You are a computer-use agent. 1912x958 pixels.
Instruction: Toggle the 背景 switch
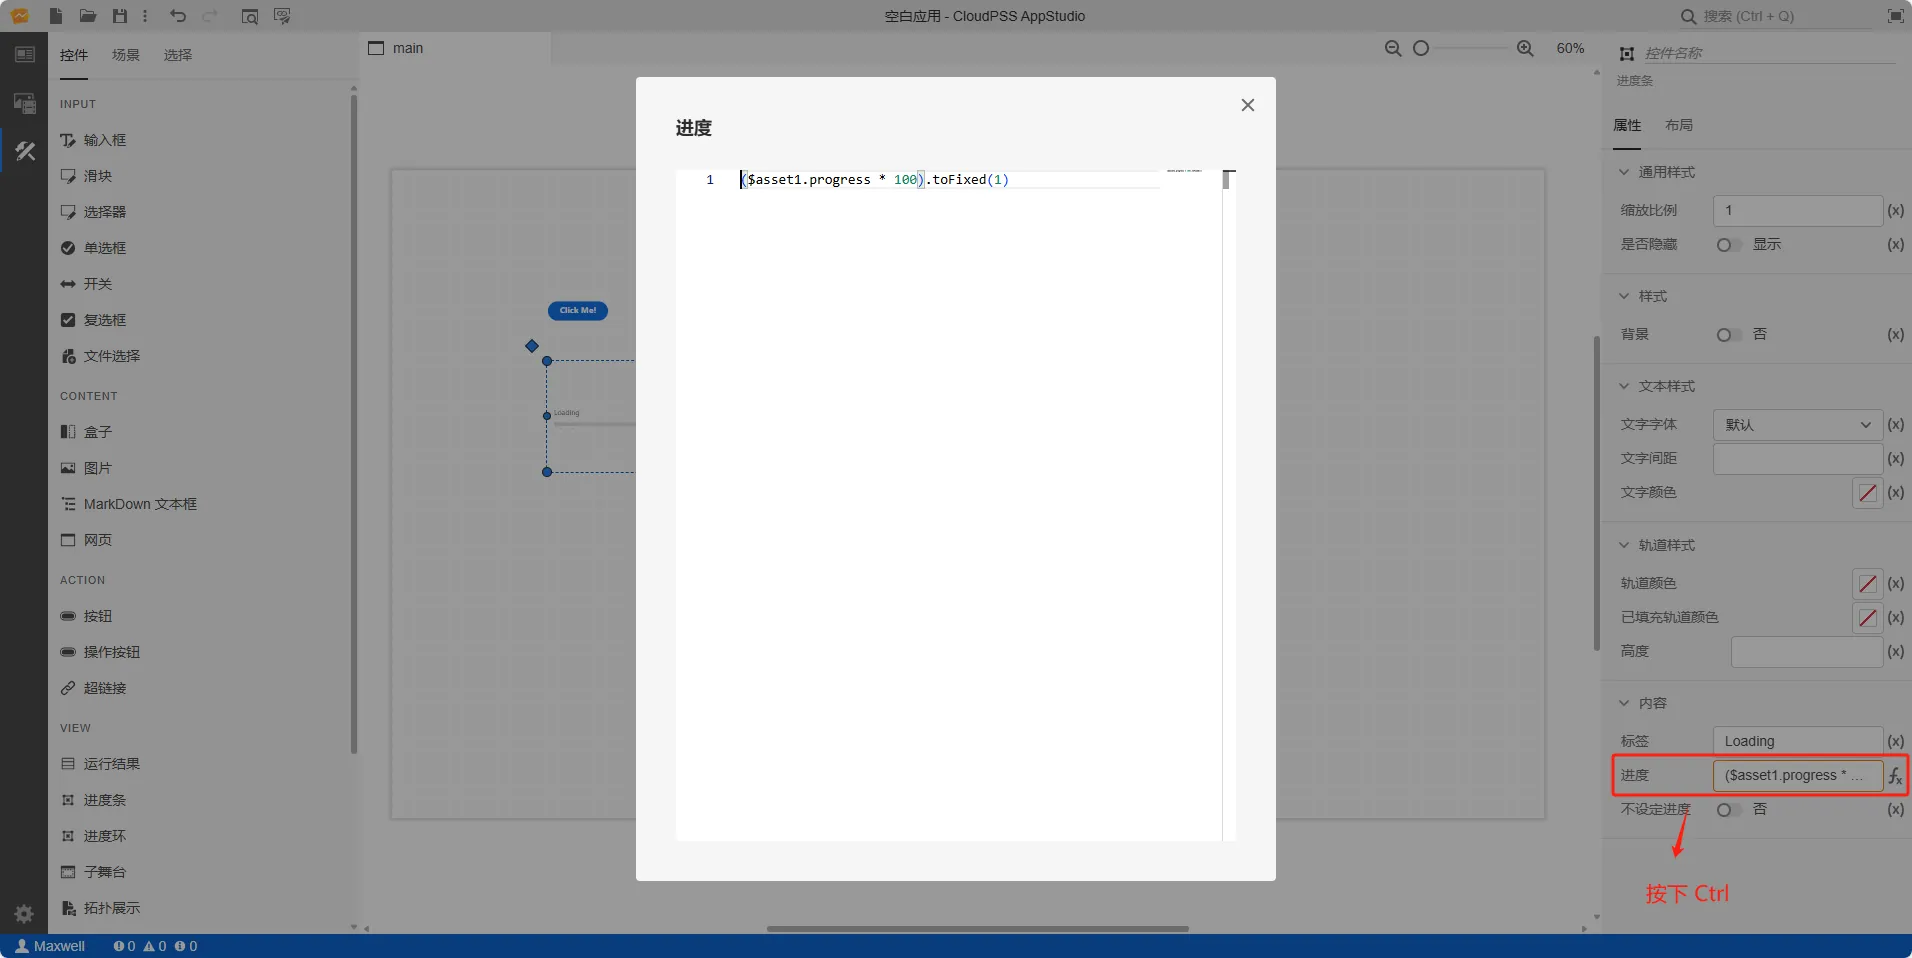pos(1728,335)
